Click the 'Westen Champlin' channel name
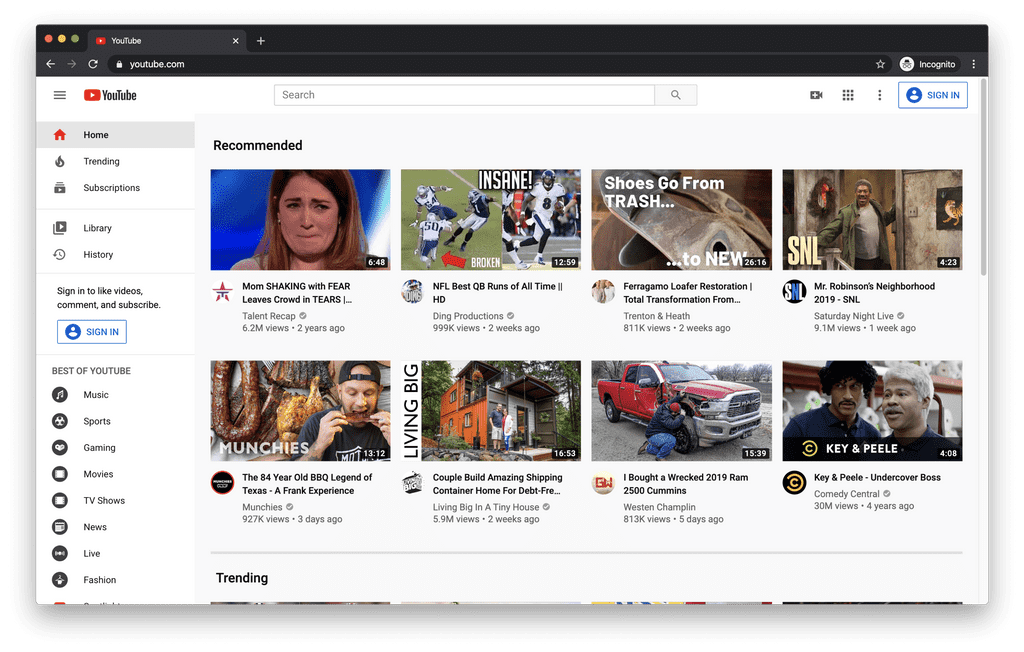Viewport: 1024px width, 652px height. 659,507
